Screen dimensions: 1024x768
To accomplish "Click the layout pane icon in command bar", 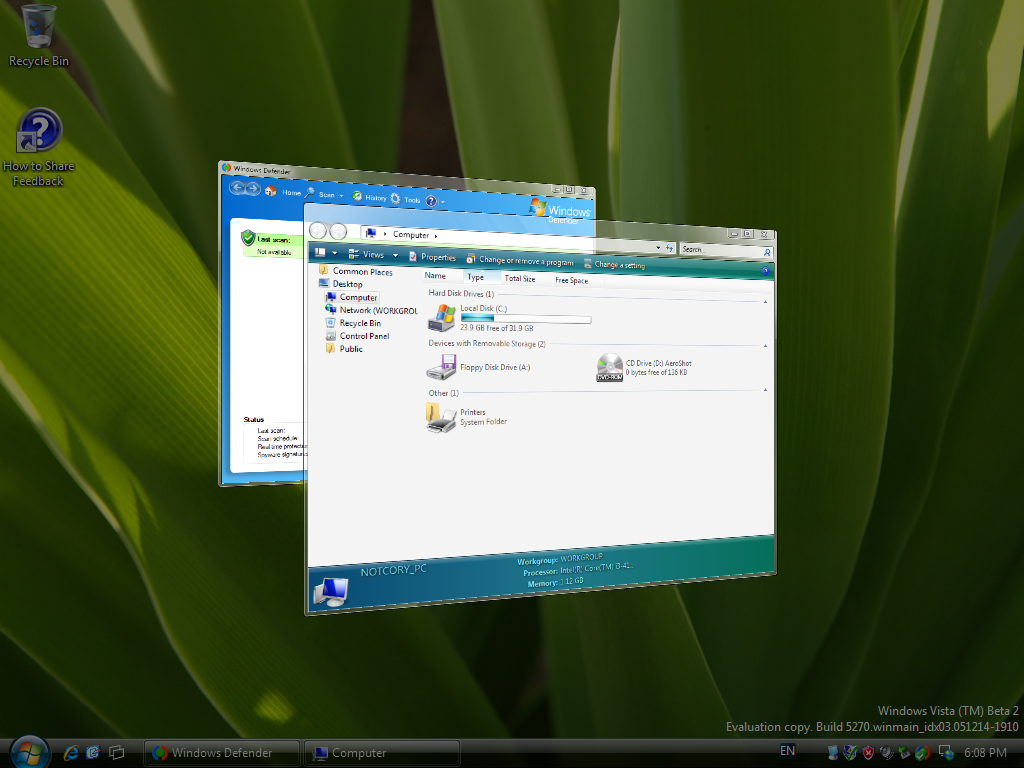I will pyautogui.click(x=320, y=251).
